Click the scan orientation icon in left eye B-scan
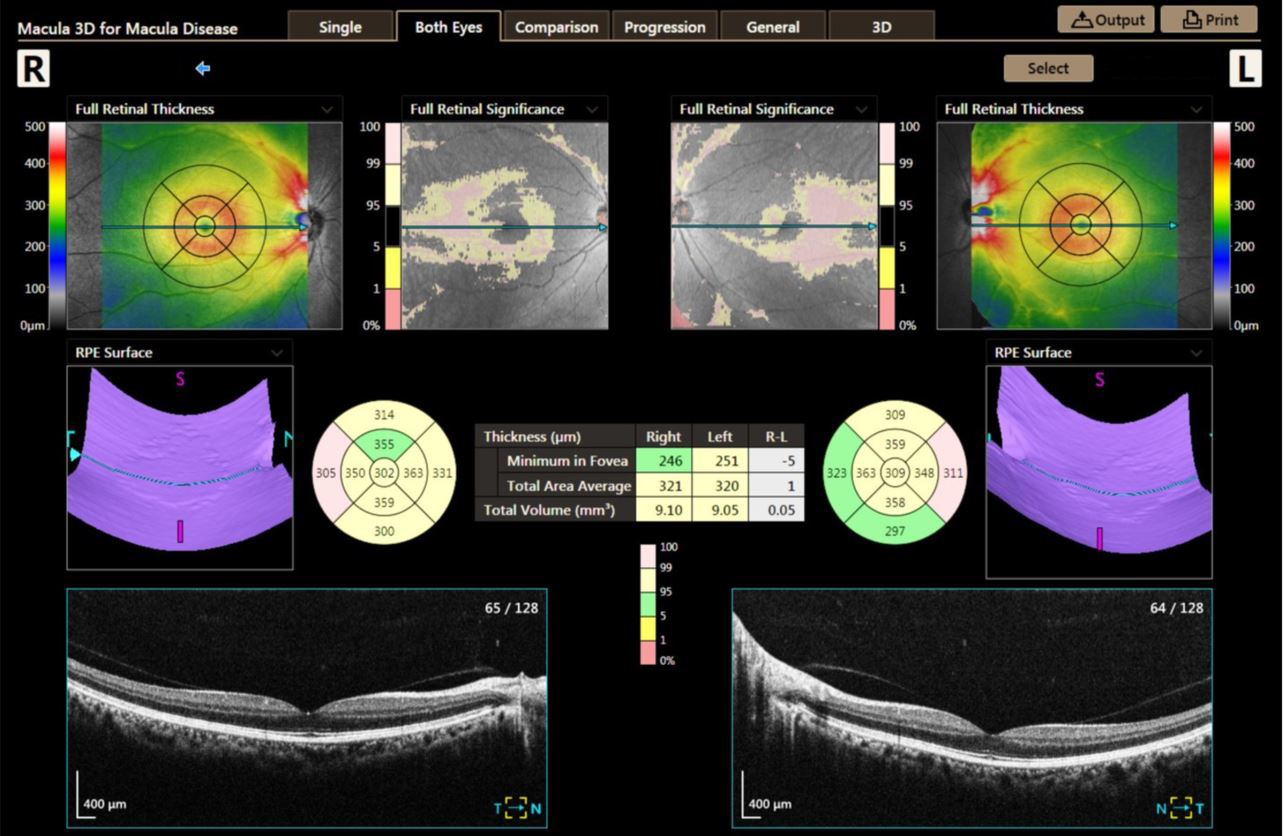The height and width of the screenshot is (836, 1284). [x=1181, y=808]
